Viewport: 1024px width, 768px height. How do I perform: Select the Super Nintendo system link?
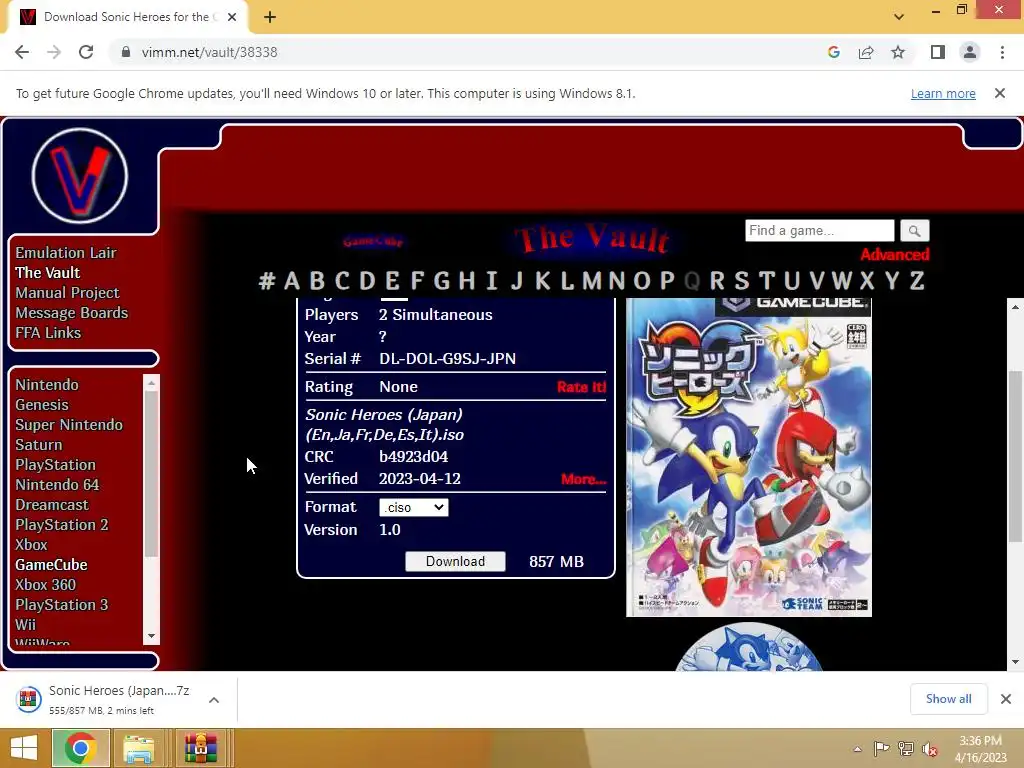(x=69, y=425)
